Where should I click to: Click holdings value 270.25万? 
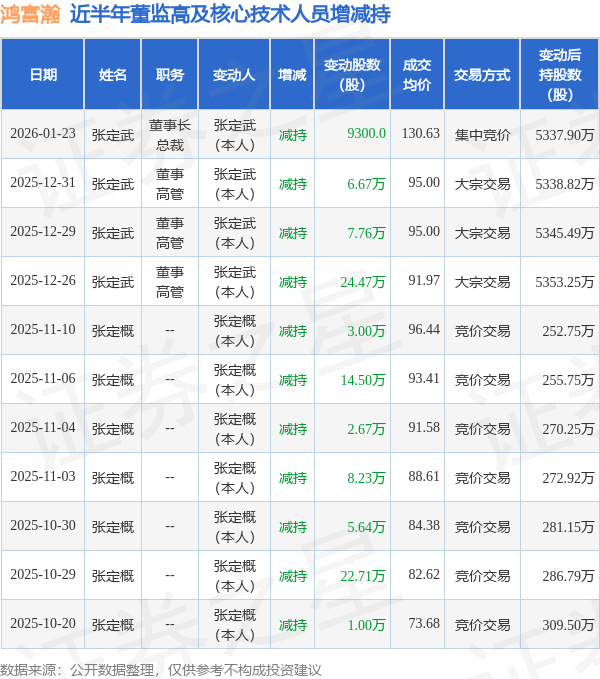pyautogui.click(x=568, y=428)
